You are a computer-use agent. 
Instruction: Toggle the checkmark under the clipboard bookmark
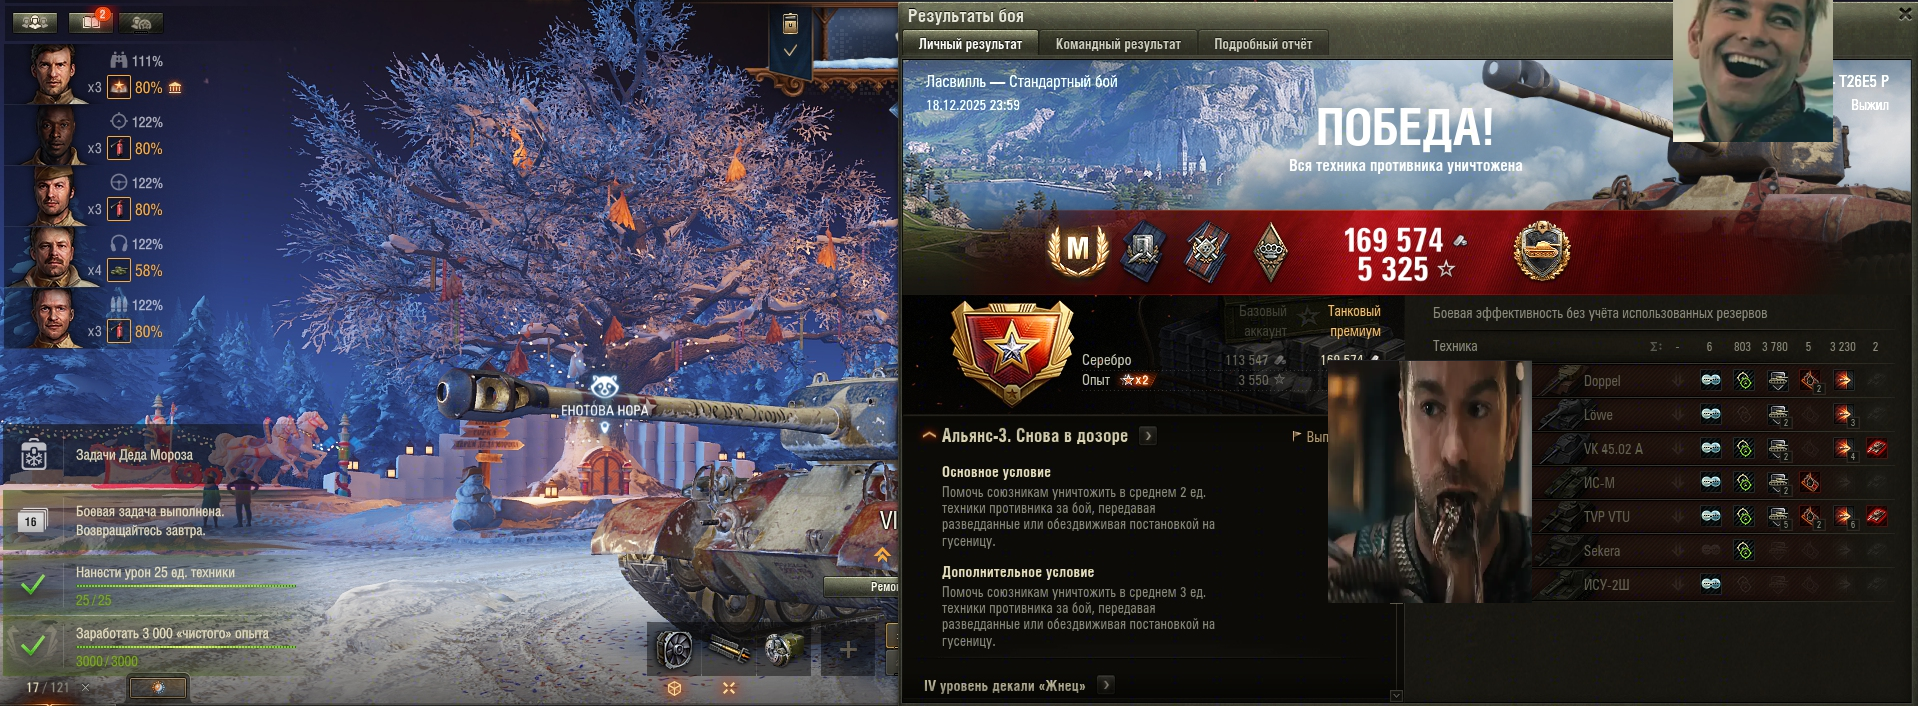790,50
